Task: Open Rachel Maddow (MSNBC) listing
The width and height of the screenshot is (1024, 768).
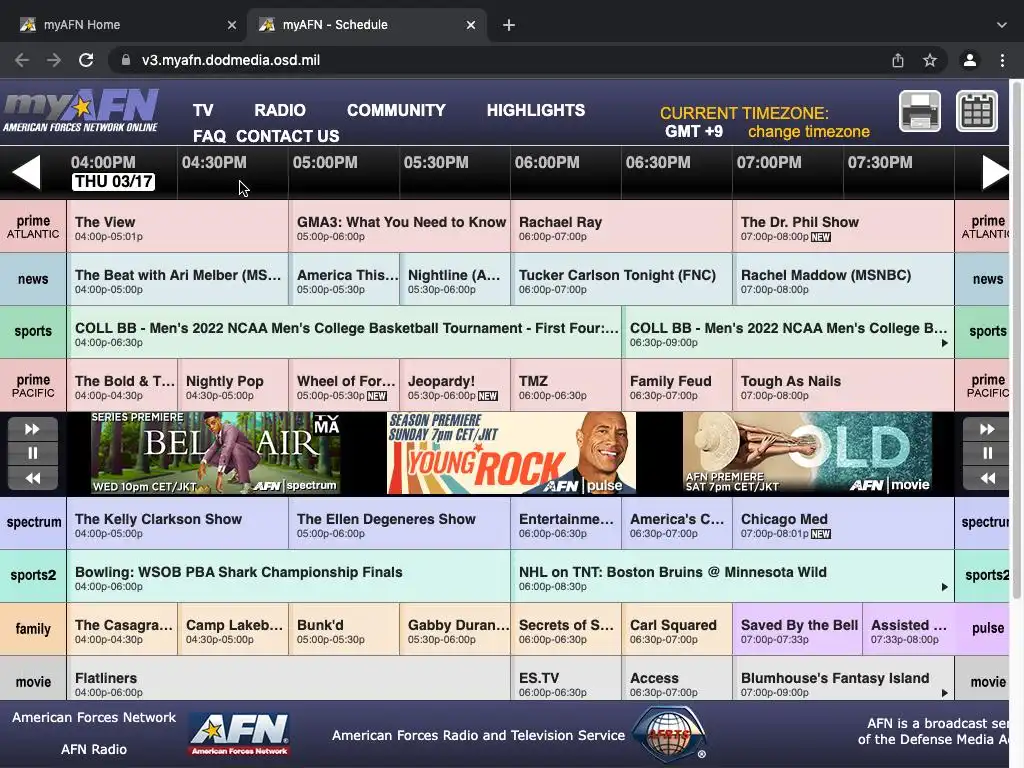Action: tap(843, 279)
